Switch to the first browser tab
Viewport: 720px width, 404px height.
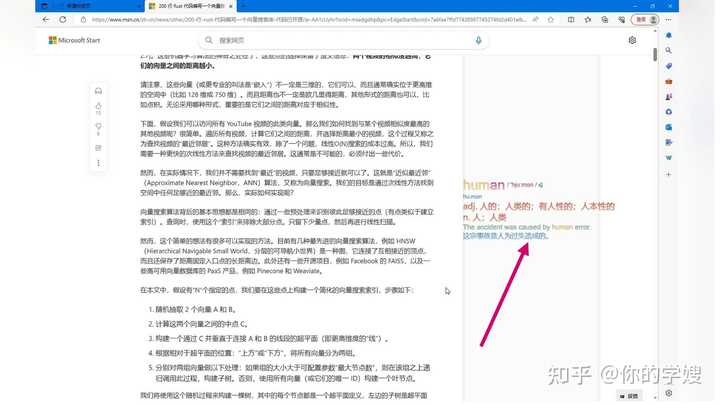click(90, 6)
